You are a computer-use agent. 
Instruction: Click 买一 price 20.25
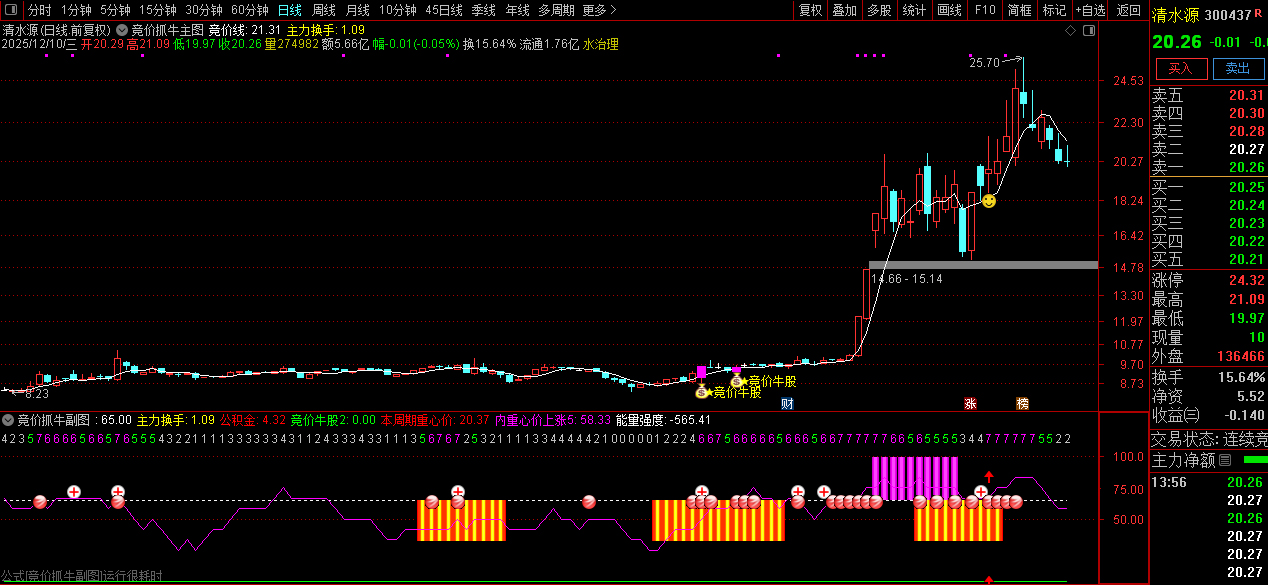coord(1246,187)
